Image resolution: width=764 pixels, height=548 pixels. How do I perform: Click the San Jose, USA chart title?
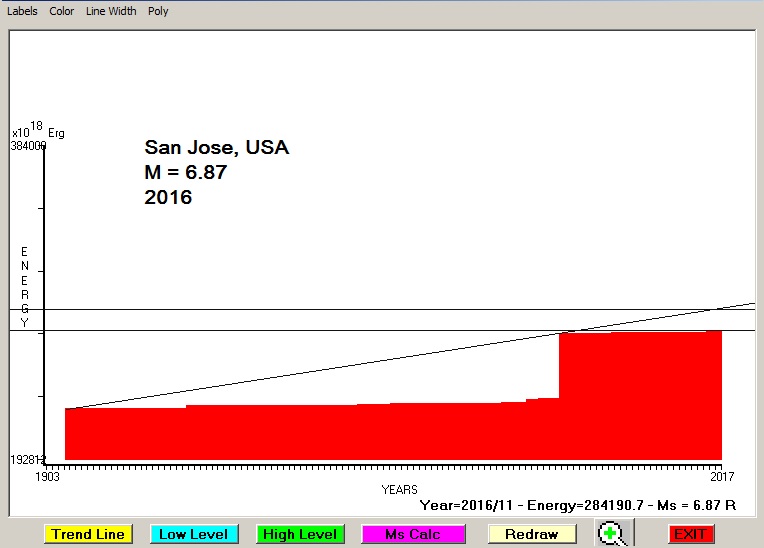click(217, 148)
